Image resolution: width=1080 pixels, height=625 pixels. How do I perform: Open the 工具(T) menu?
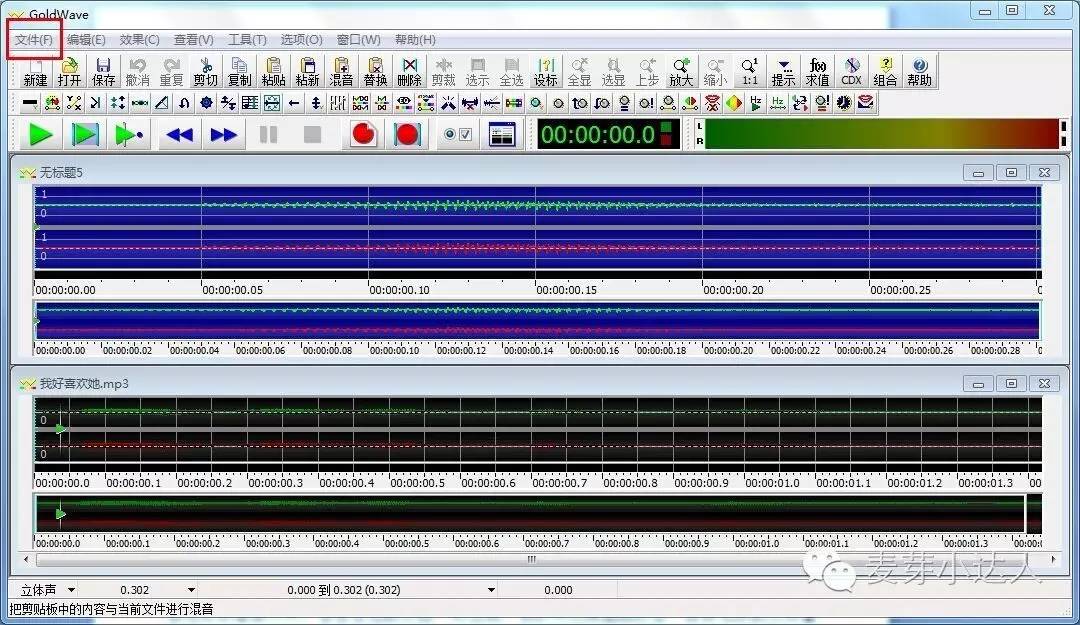(247, 40)
